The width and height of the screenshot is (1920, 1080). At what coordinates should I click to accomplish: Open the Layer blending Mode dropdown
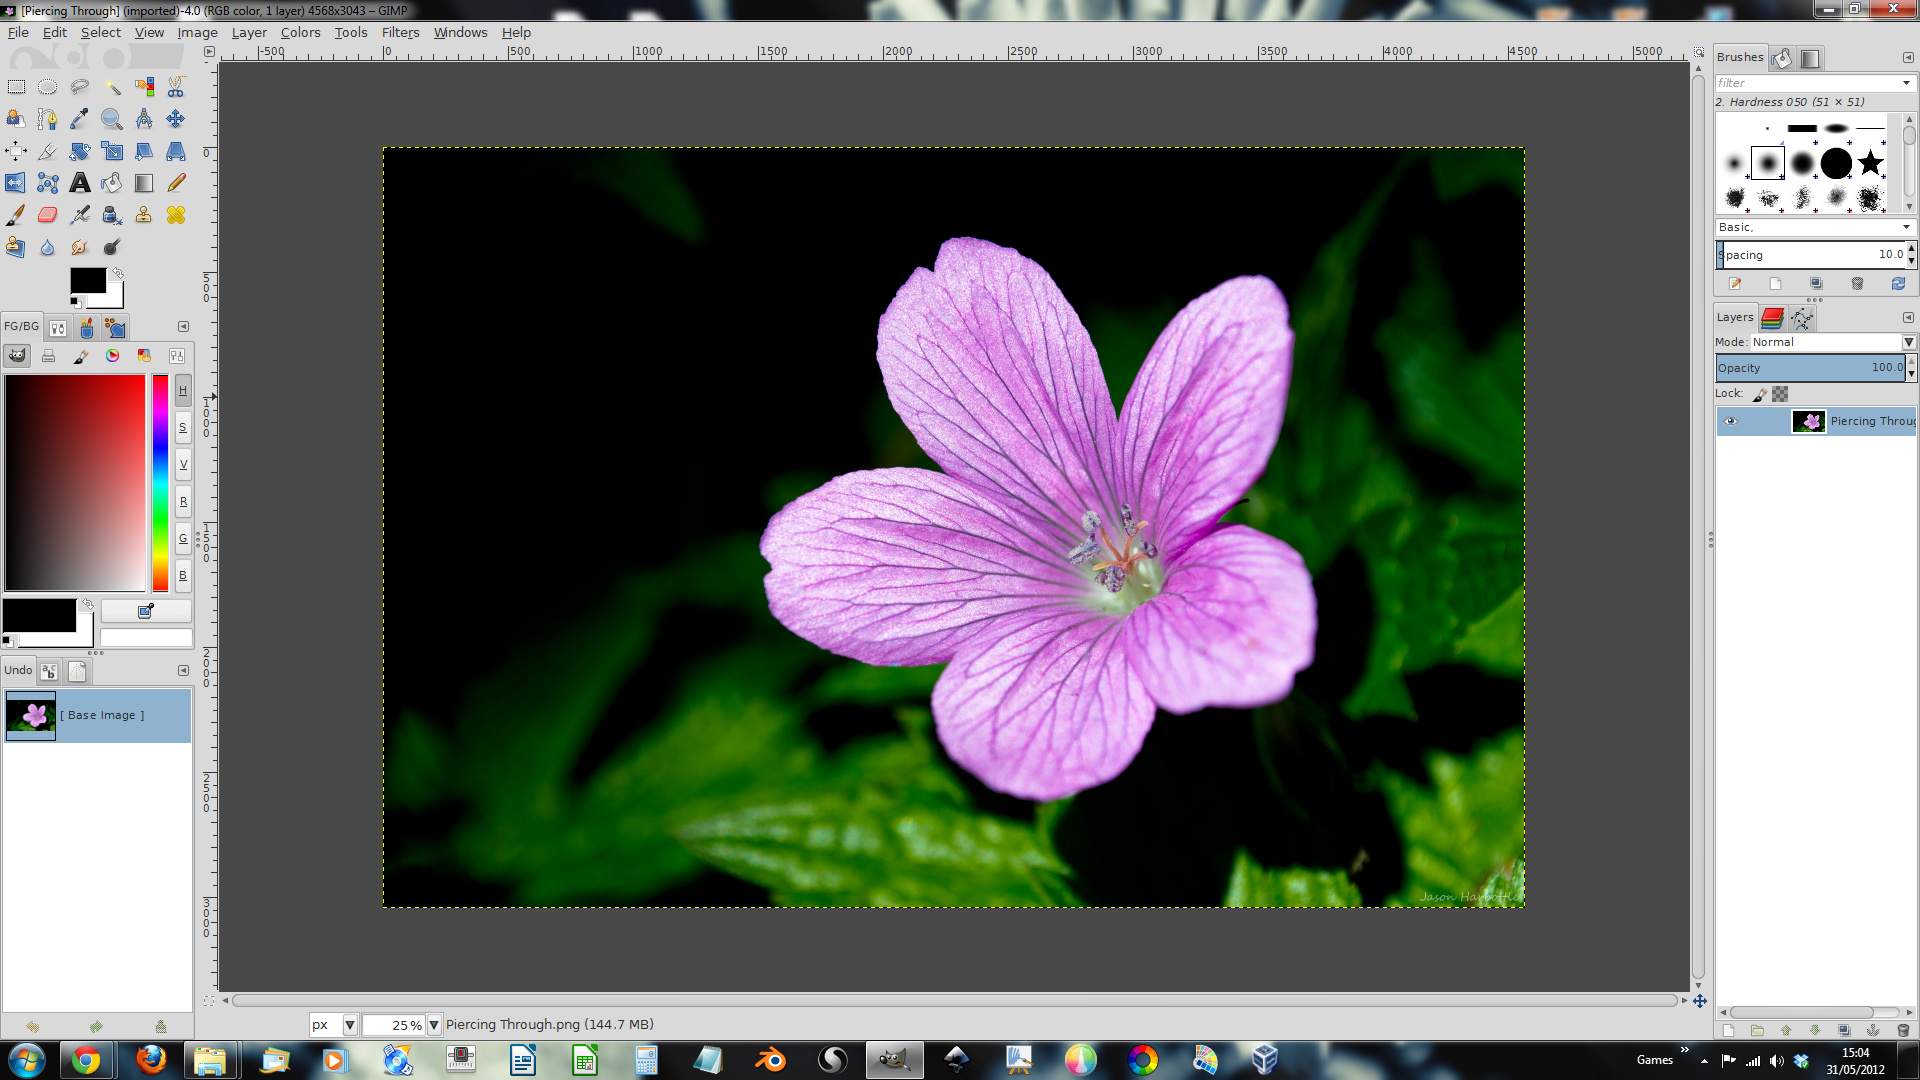click(x=1911, y=342)
